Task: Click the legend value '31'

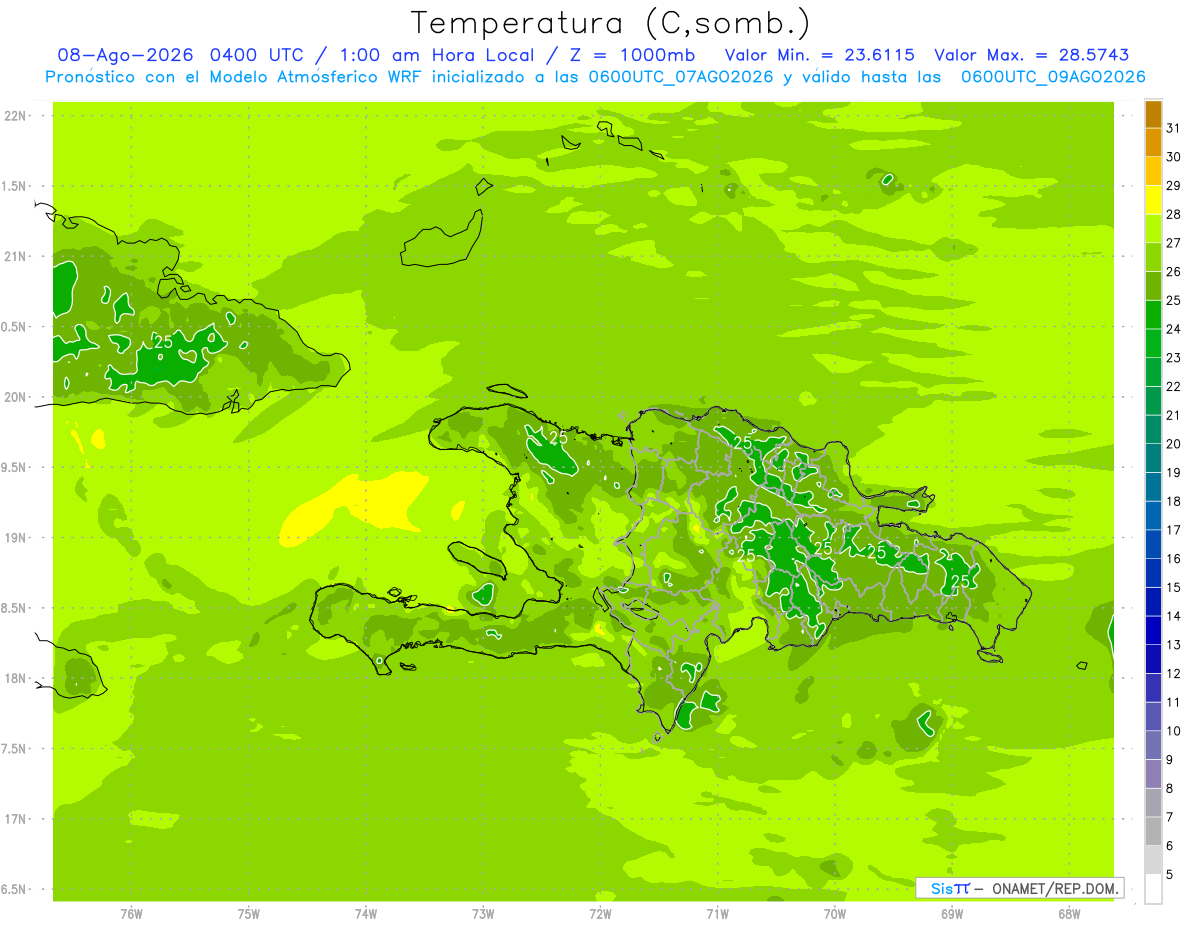Action: (1173, 128)
